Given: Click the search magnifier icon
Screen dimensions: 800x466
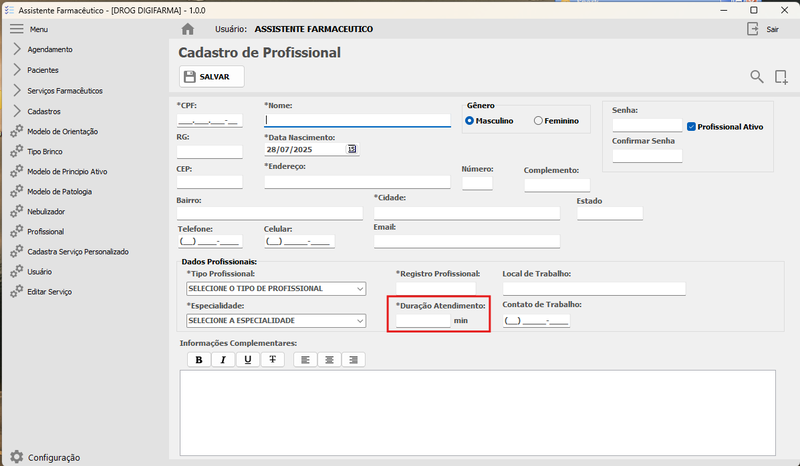Looking at the screenshot, I should click(x=757, y=77).
